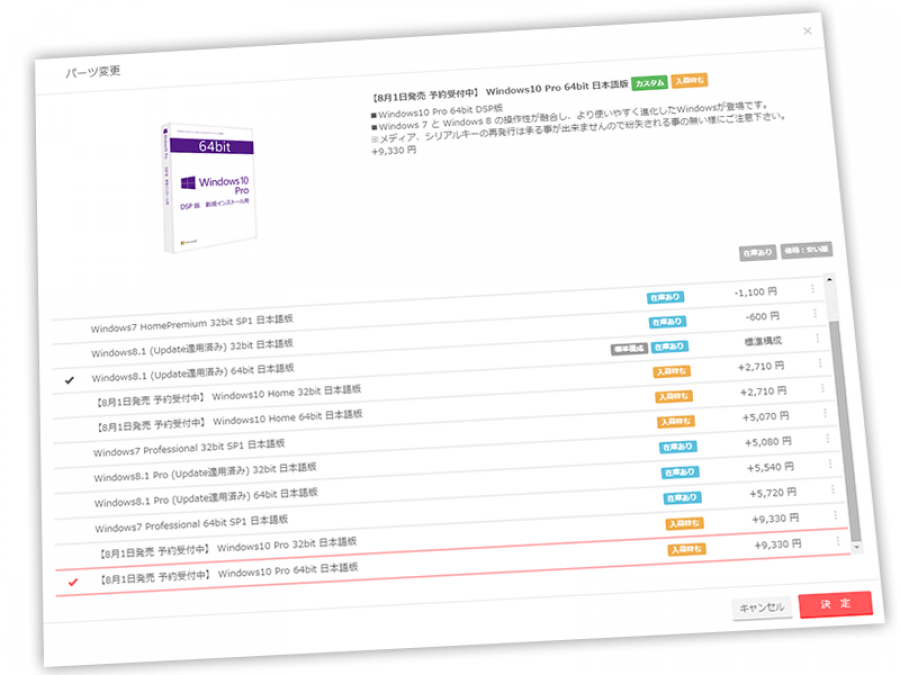Click the -600 円 price
The image size is (900, 675).
762,316
